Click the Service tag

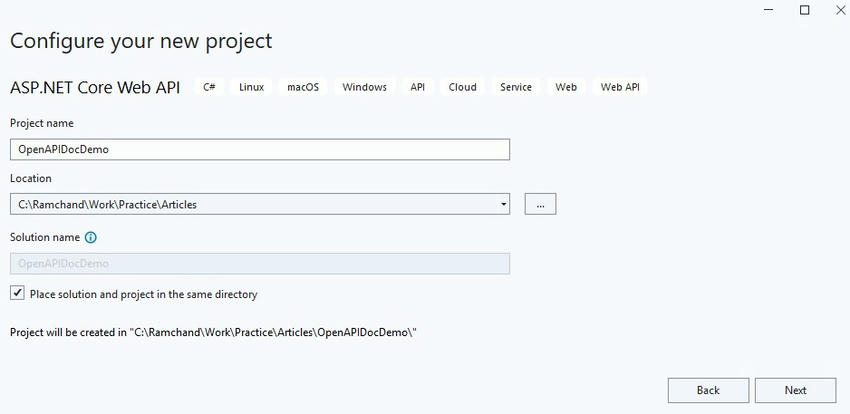516,87
